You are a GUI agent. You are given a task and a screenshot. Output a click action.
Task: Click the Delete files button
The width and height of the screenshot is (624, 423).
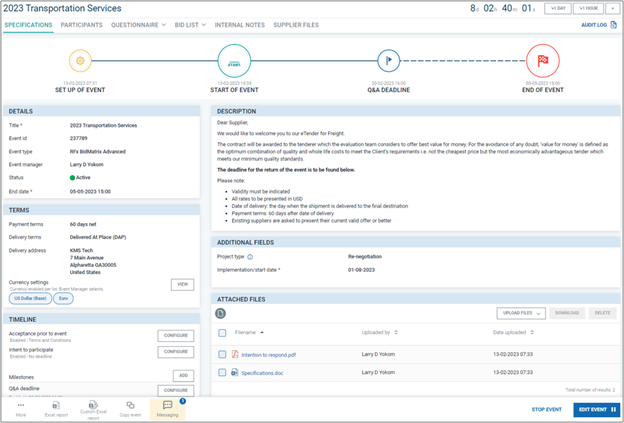tap(603, 313)
